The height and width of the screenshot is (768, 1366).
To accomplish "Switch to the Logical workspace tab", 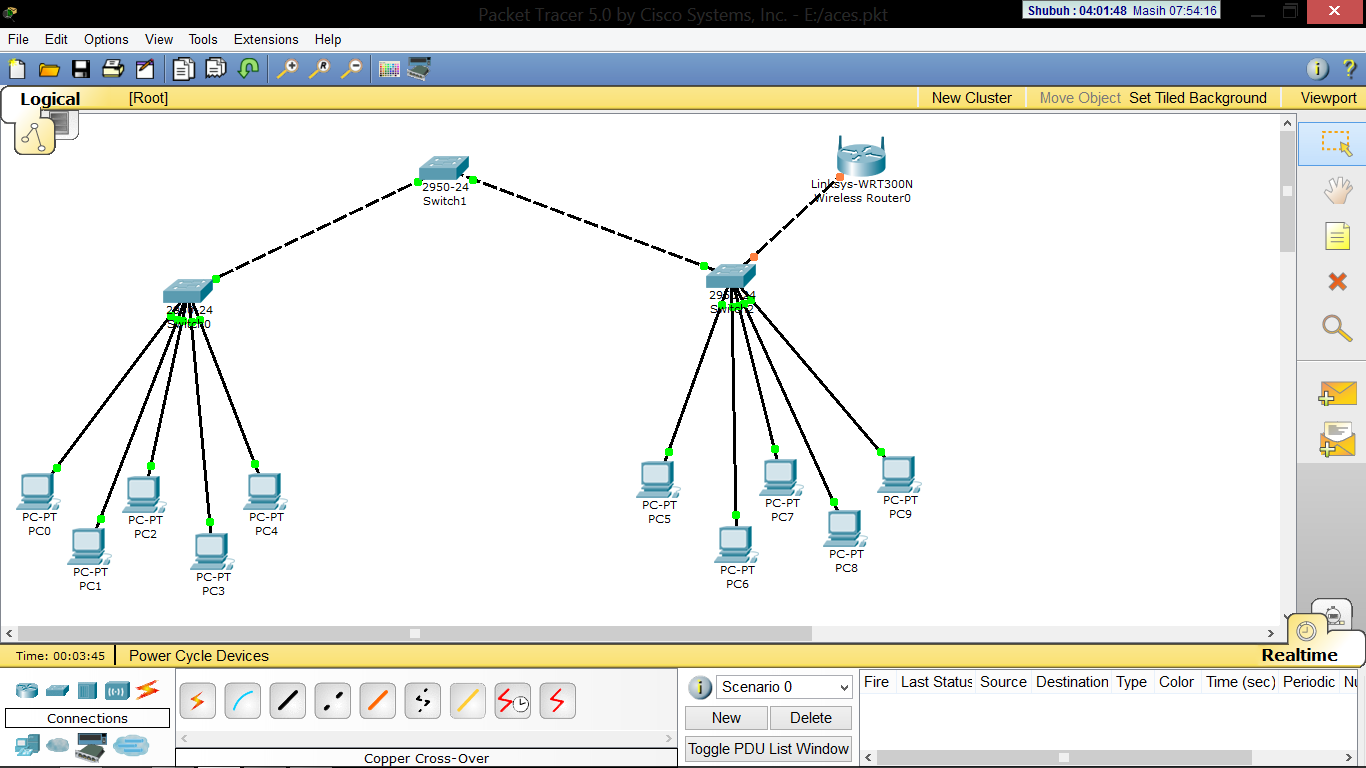I will click(x=50, y=99).
